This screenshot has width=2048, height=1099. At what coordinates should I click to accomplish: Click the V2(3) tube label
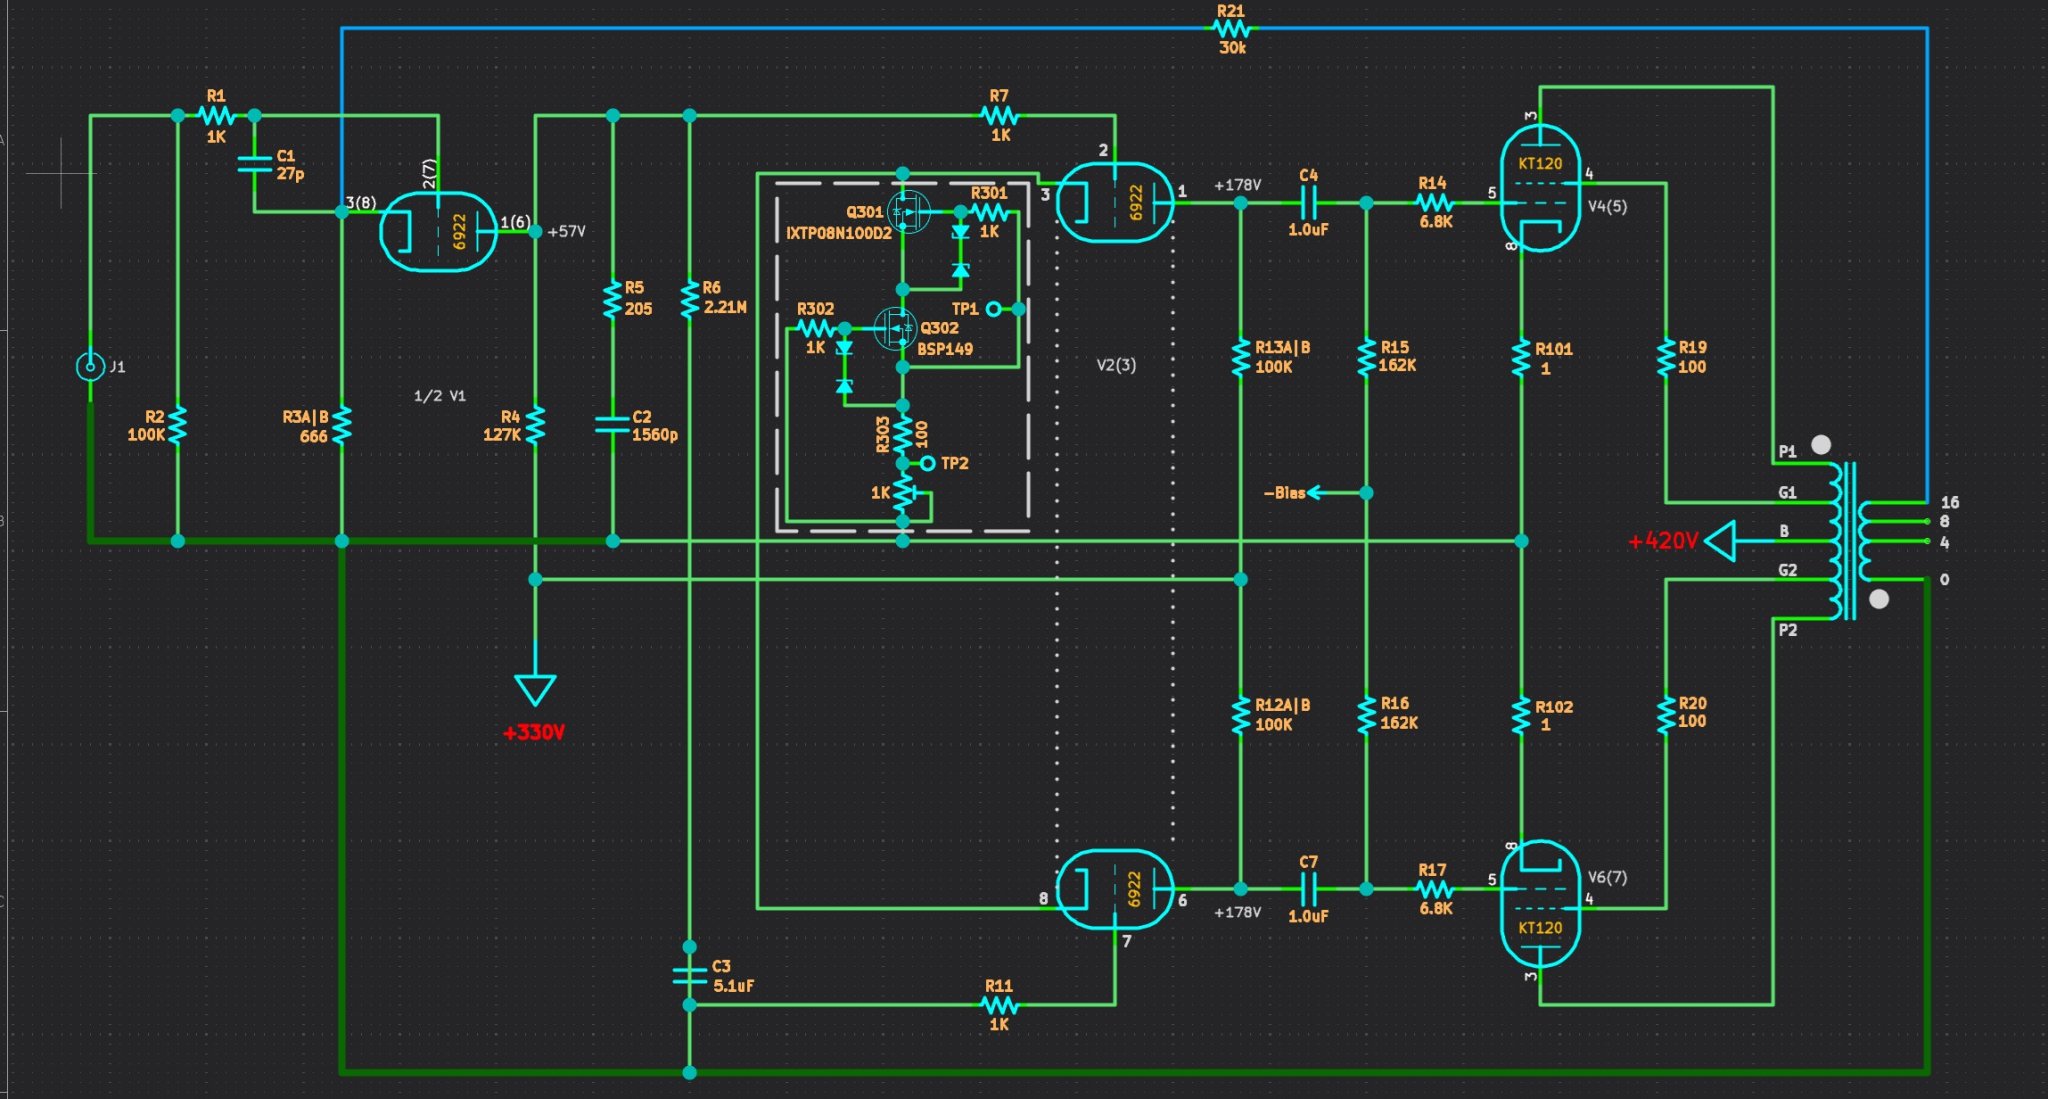(x=1116, y=365)
